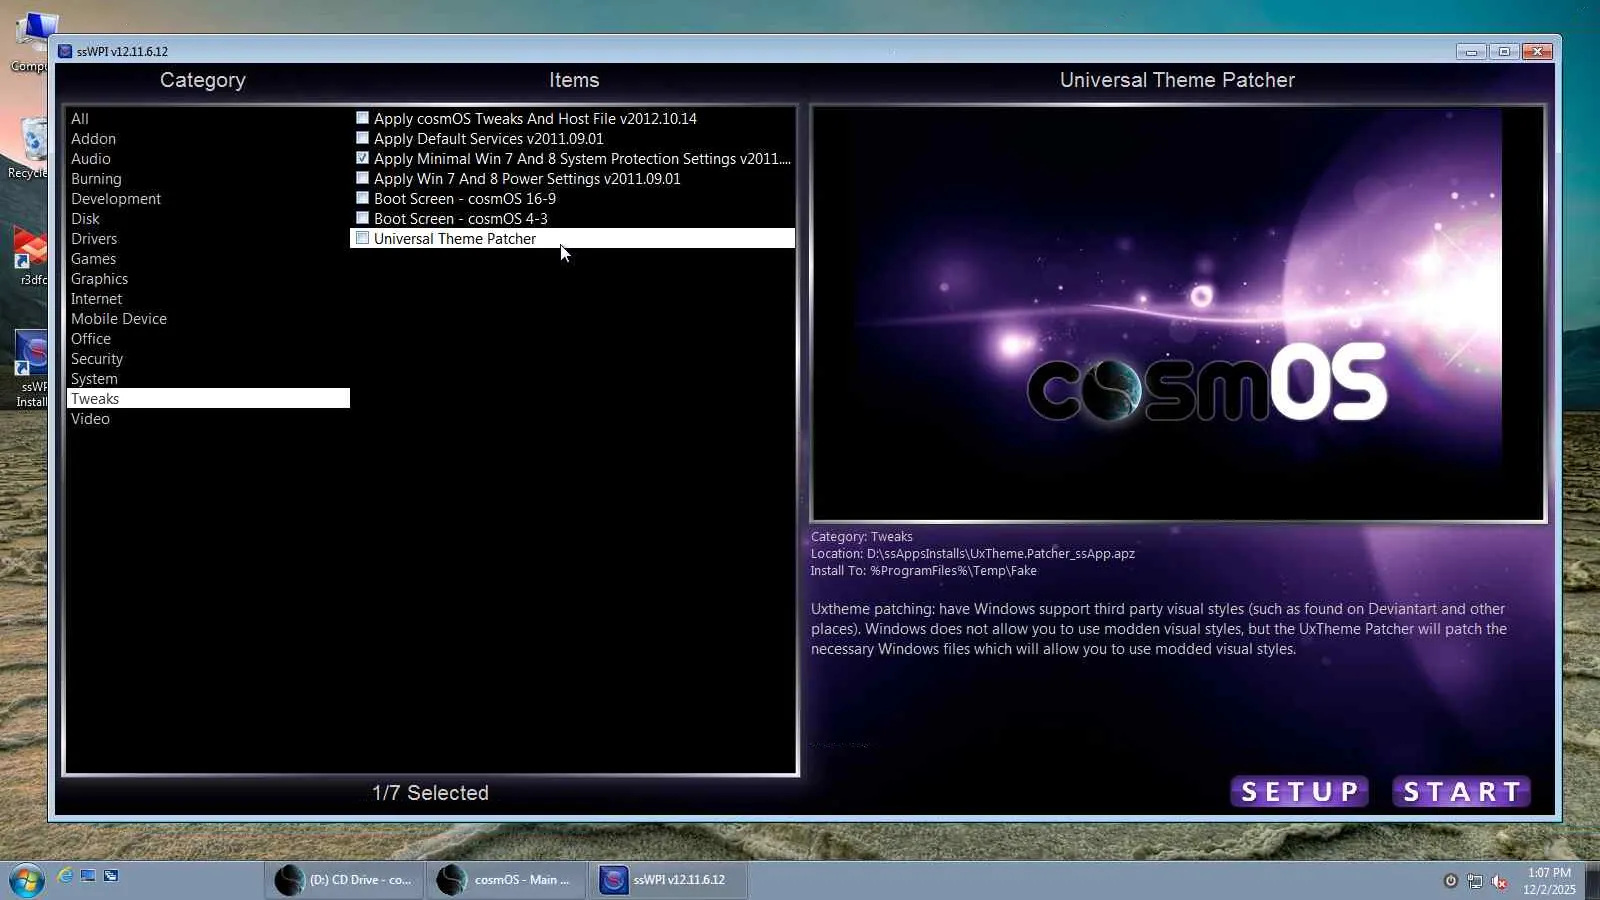Launch Internet Explorer from quick launch
This screenshot has height=900, width=1600.
tap(65, 876)
